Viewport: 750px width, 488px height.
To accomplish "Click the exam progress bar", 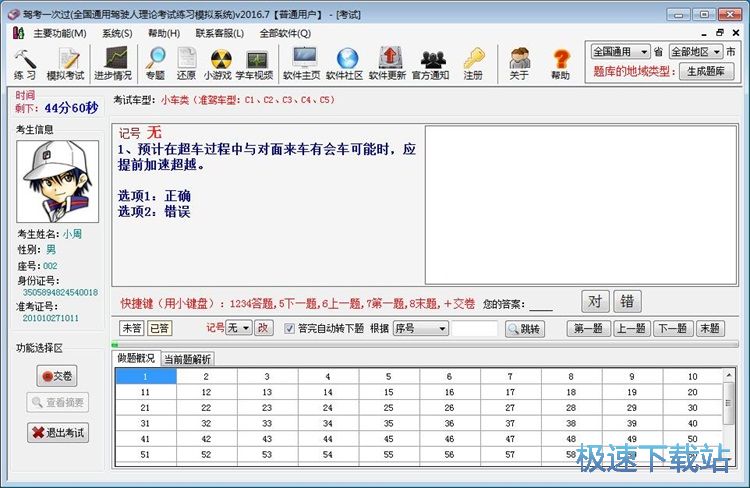I will [425, 344].
